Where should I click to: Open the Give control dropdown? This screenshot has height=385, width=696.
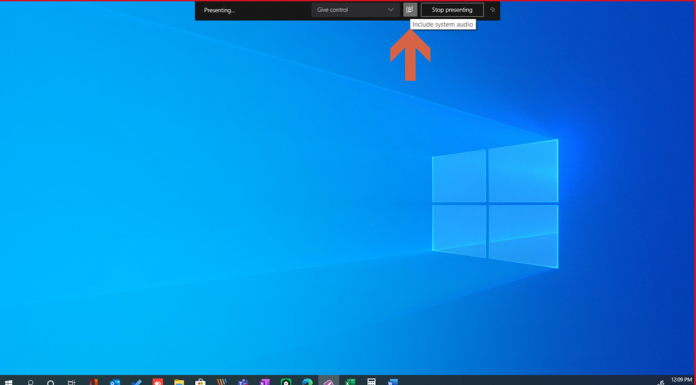(x=355, y=10)
